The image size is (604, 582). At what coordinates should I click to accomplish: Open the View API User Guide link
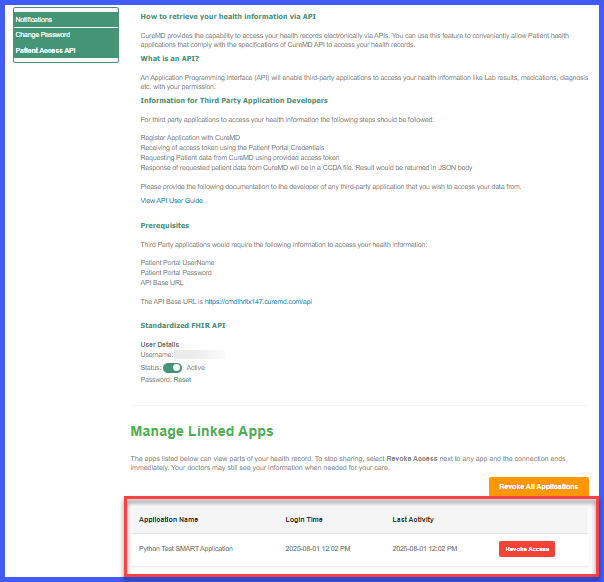[x=171, y=201]
